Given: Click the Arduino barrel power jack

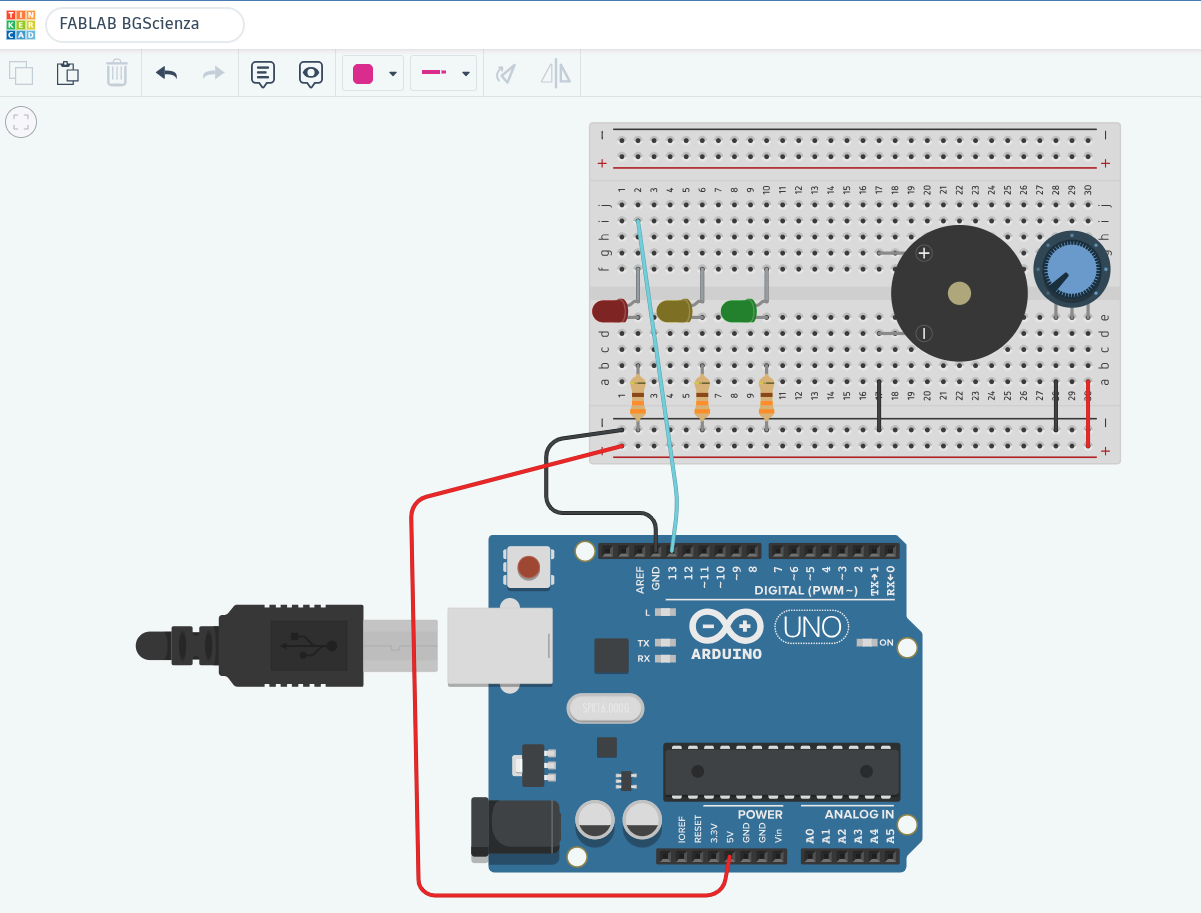Looking at the screenshot, I should pyautogui.click(x=515, y=830).
